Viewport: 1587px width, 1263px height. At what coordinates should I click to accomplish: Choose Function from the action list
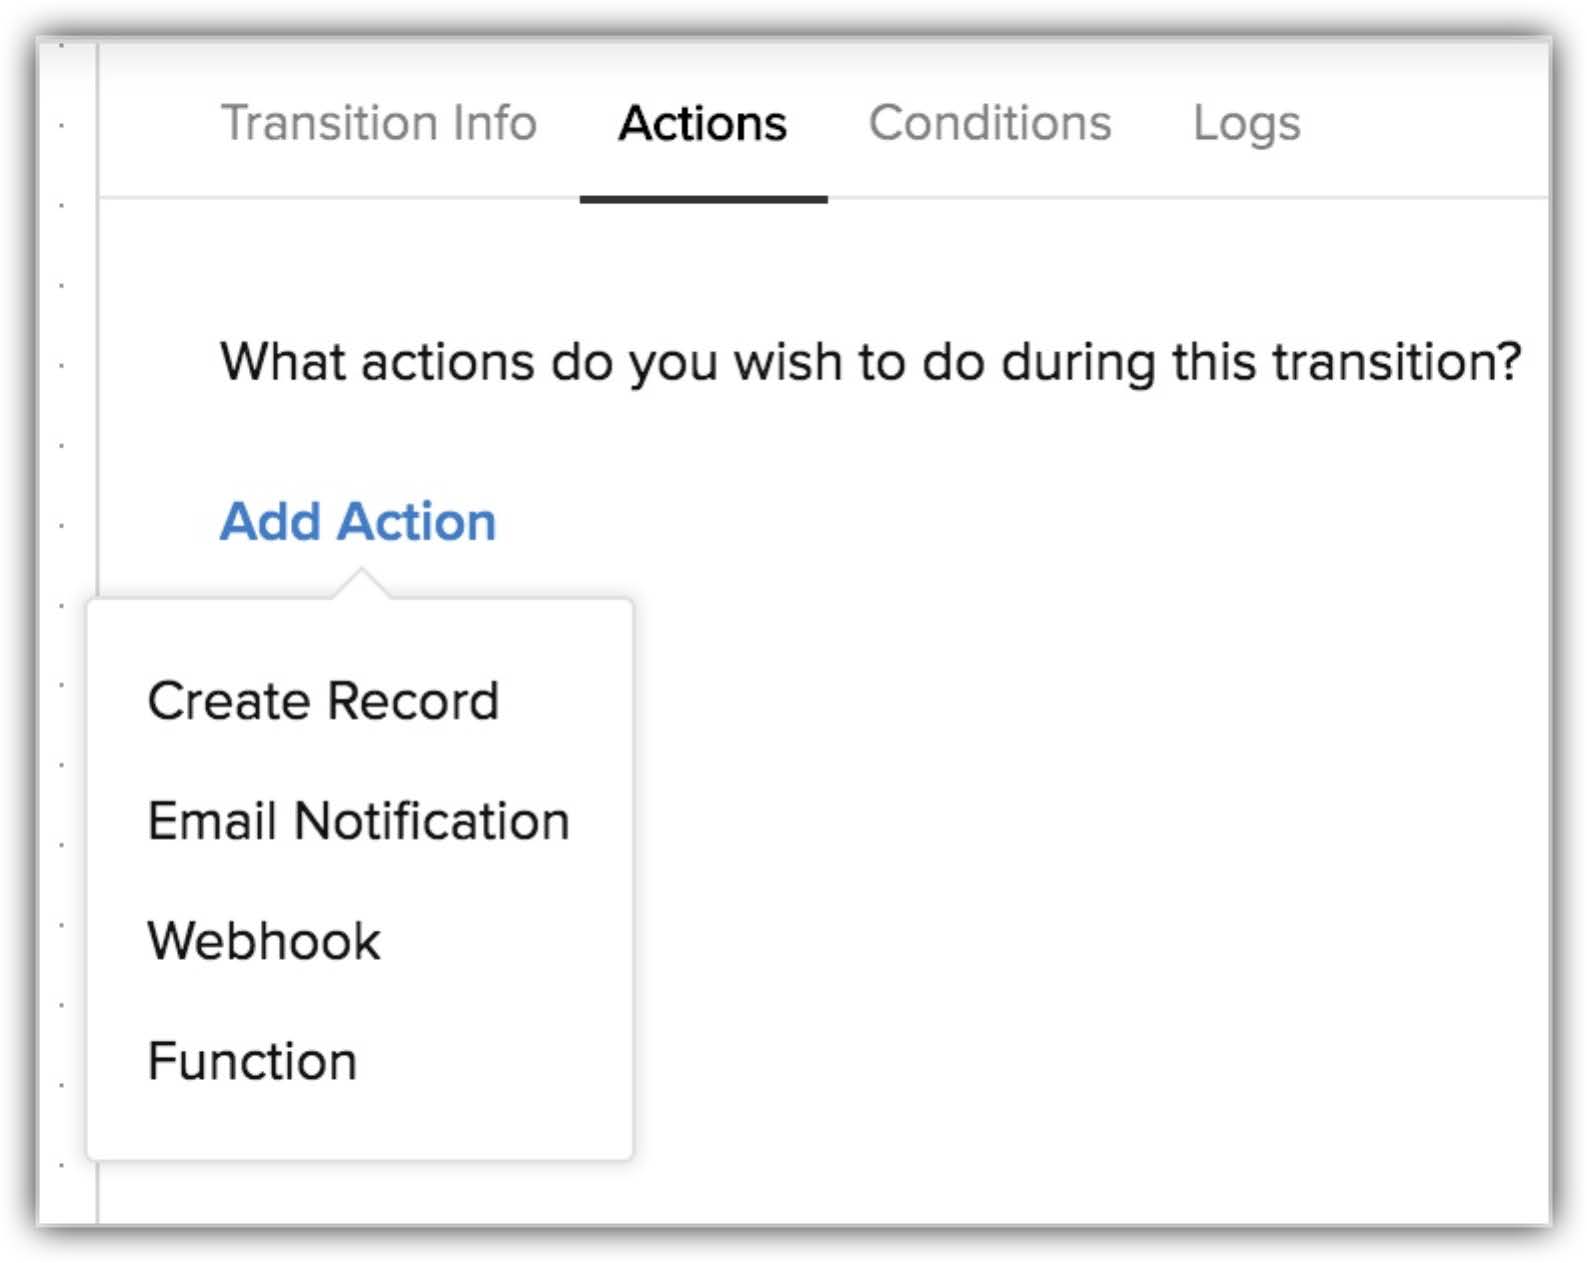[x=252, y=1061]
